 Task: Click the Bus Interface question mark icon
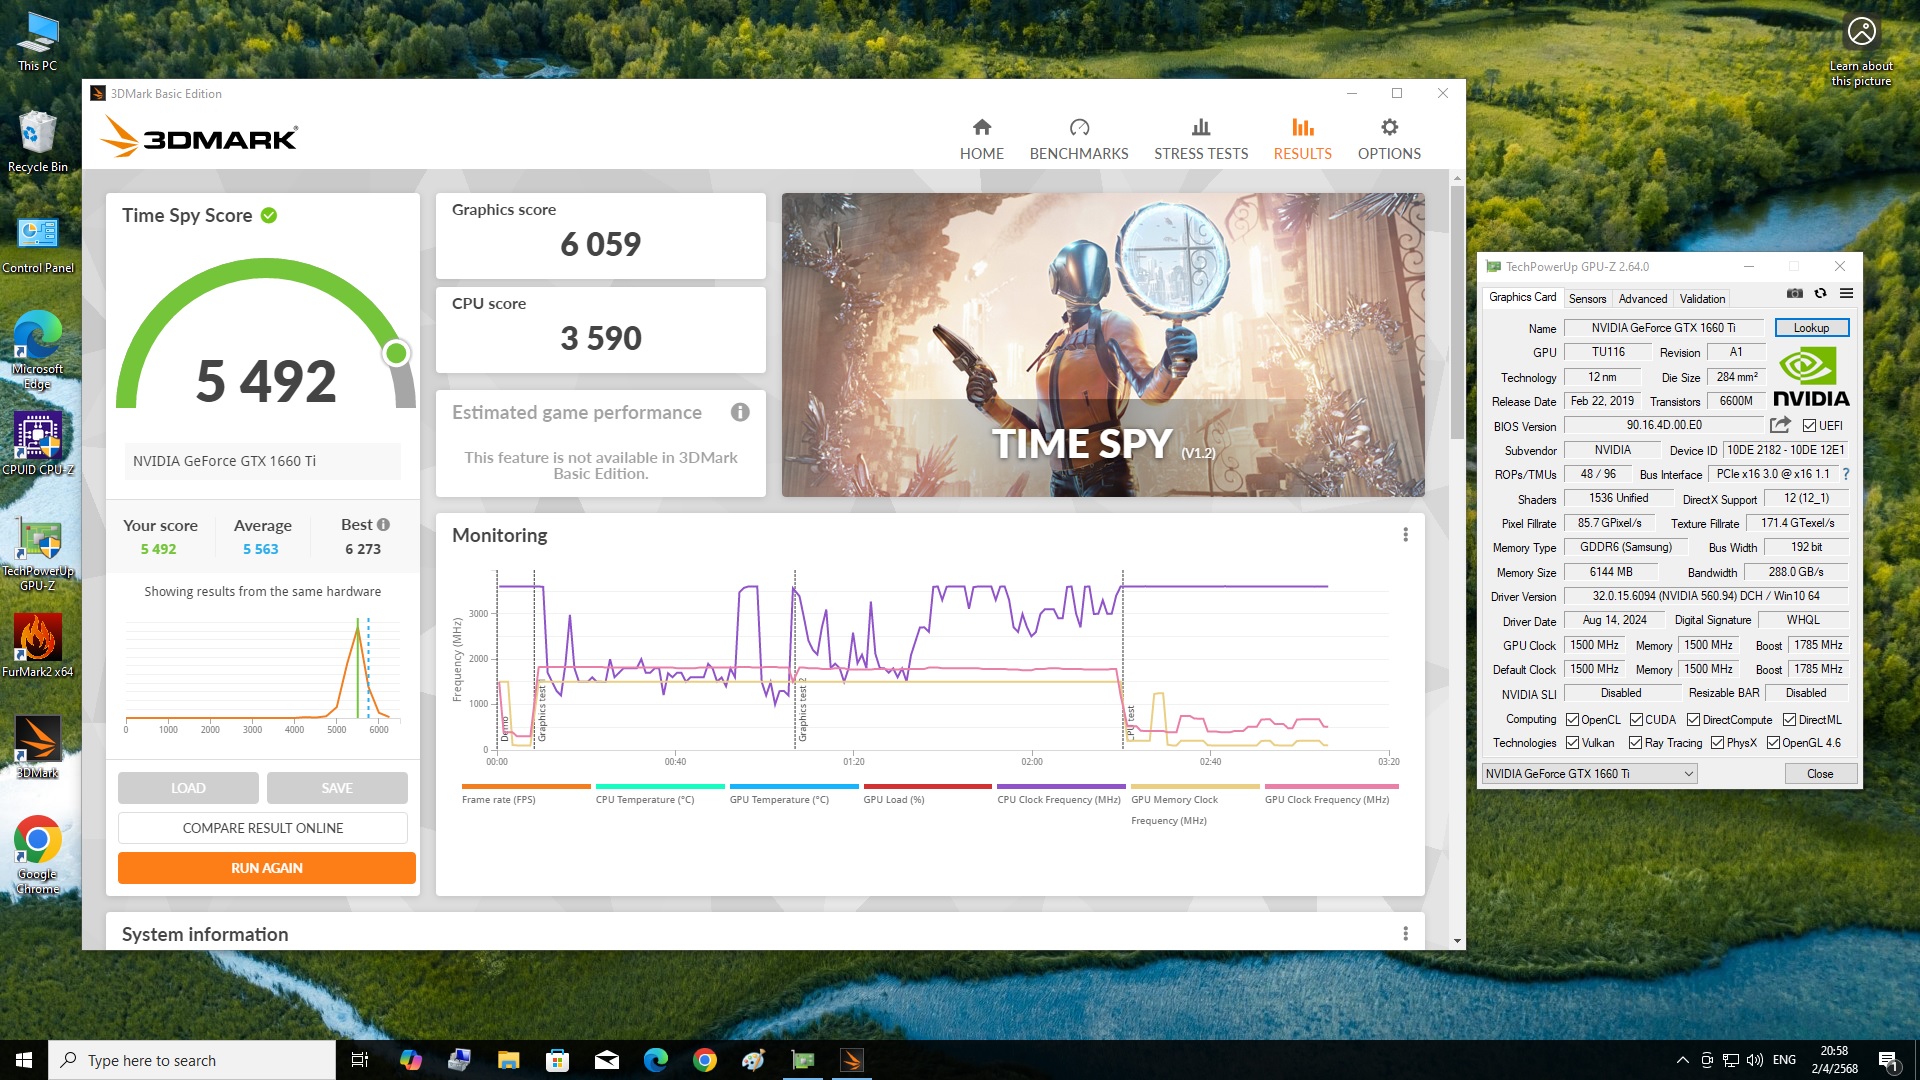(1846, 474)
